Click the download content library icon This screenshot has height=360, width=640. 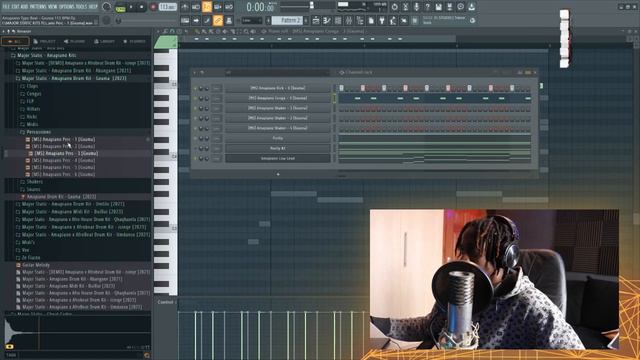pos(471,7)
